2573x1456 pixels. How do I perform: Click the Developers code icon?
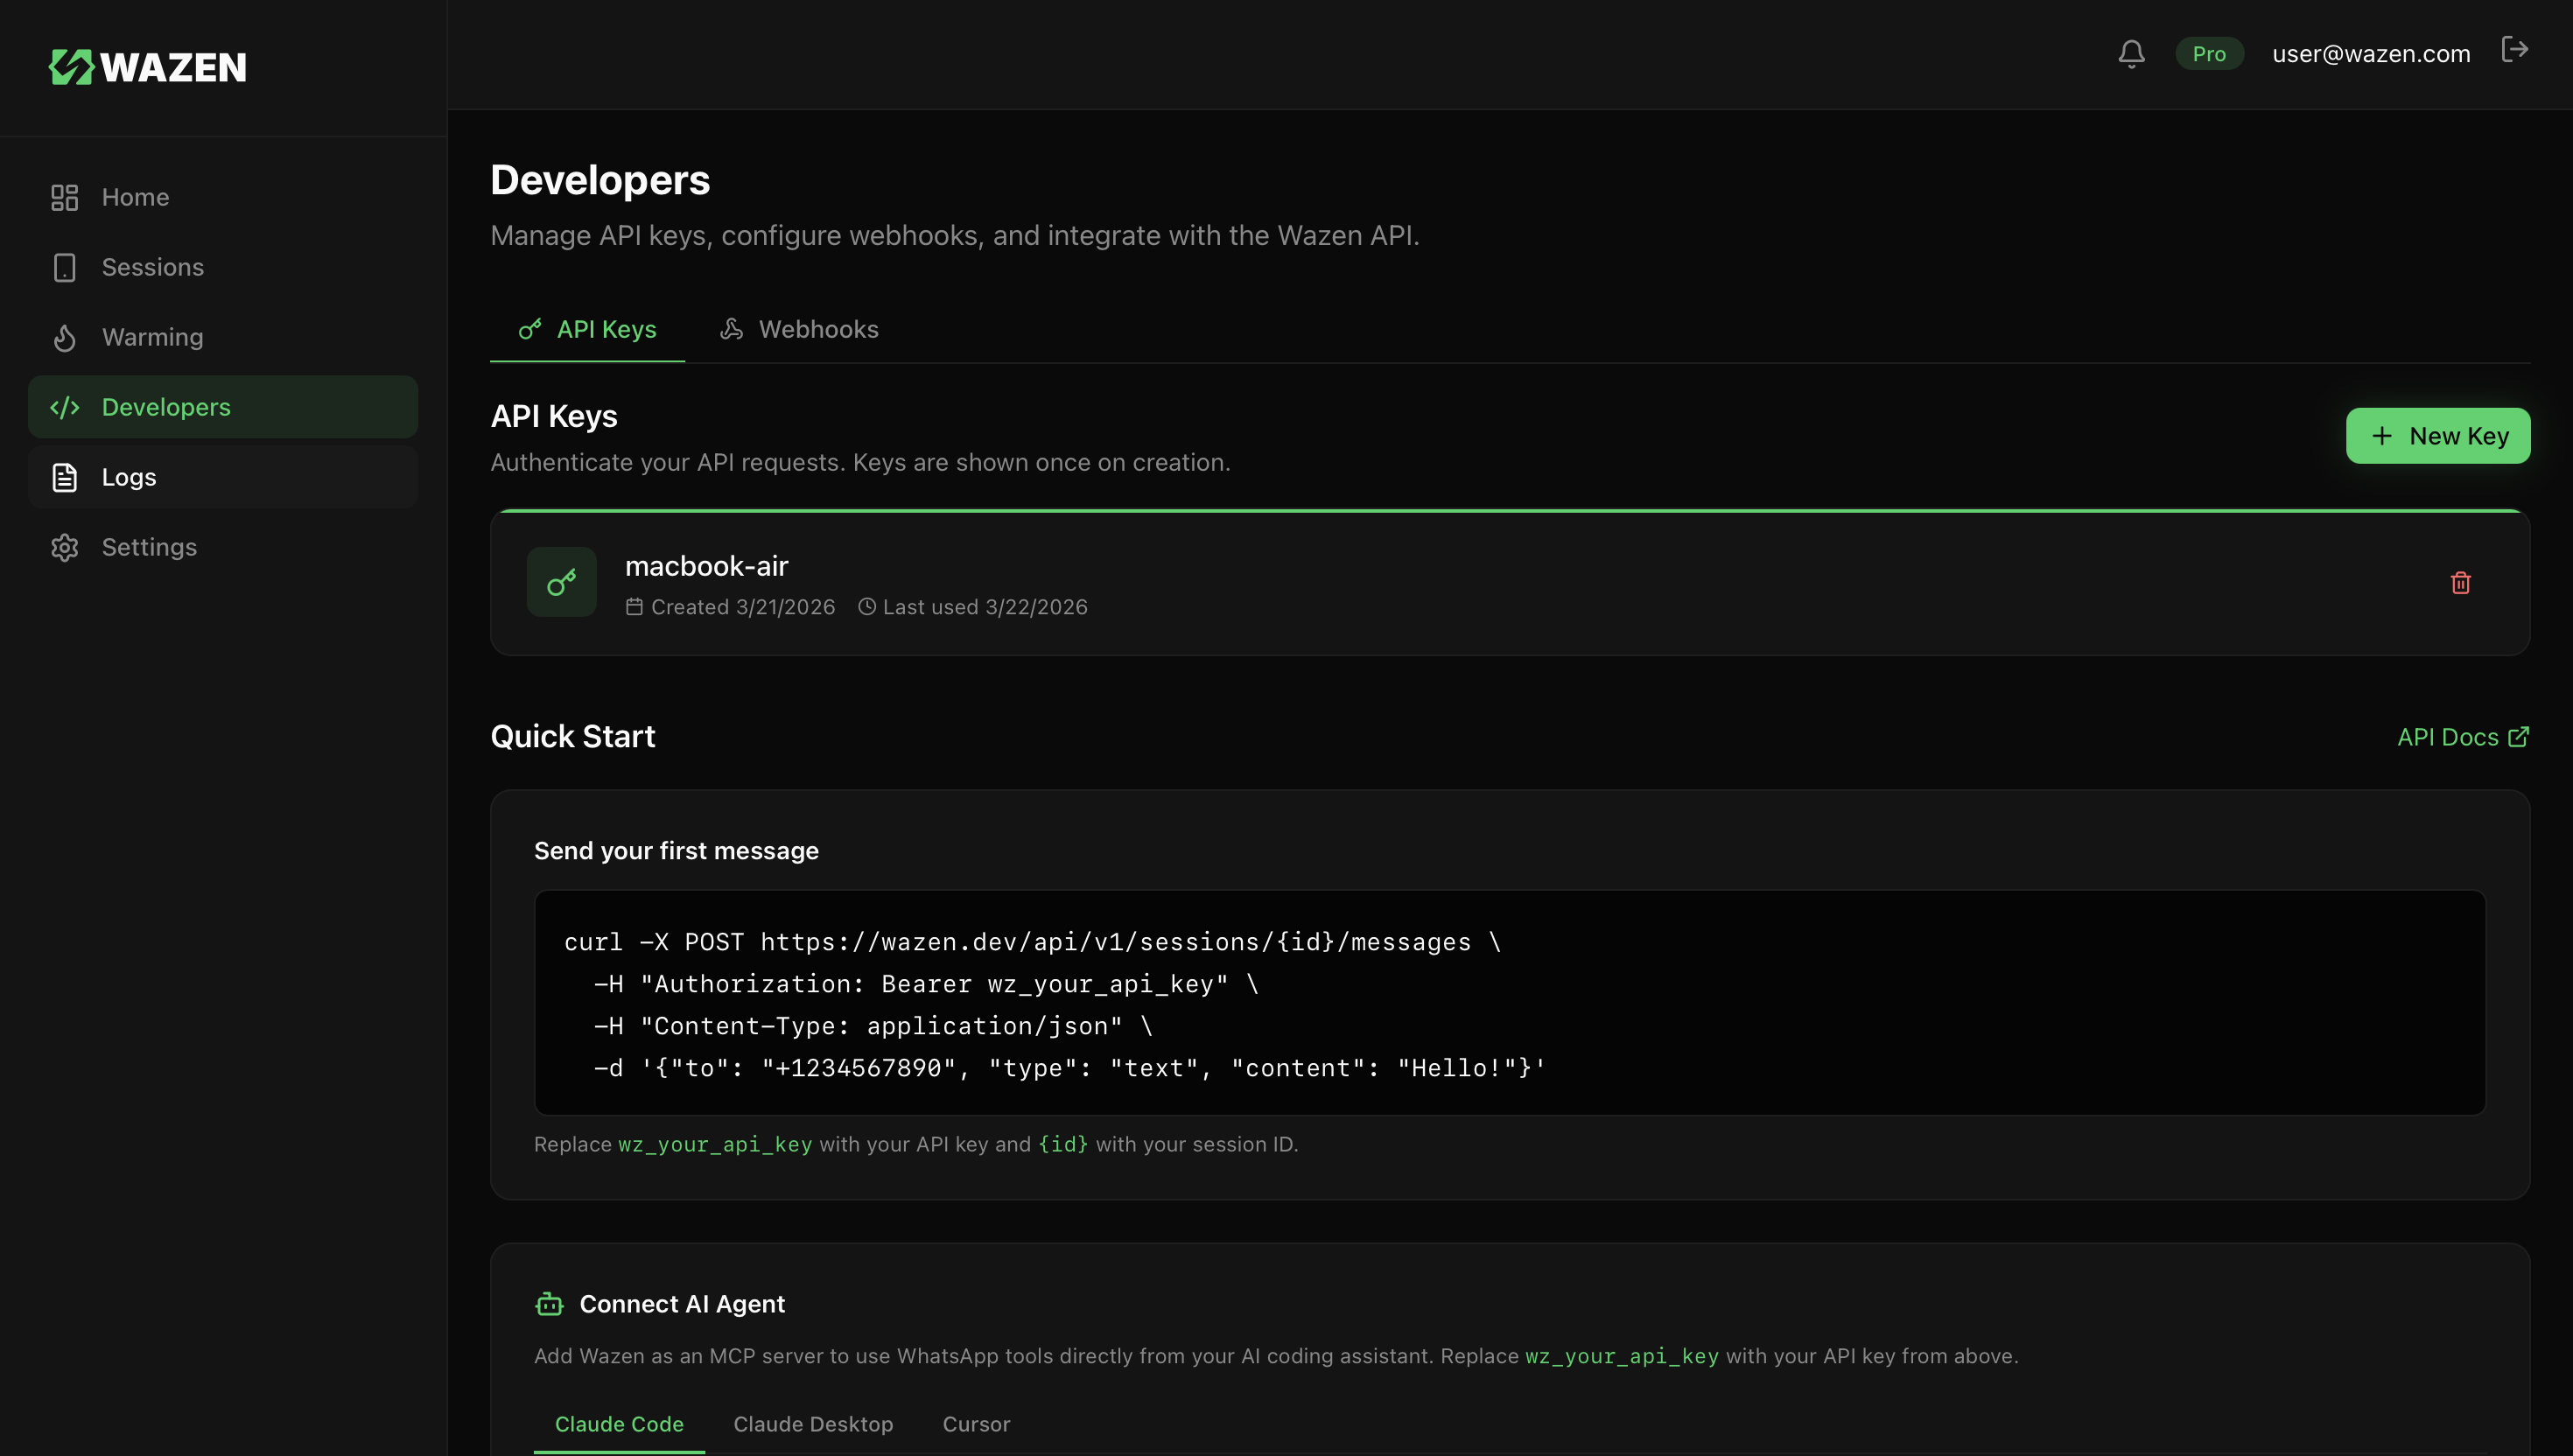64,407
